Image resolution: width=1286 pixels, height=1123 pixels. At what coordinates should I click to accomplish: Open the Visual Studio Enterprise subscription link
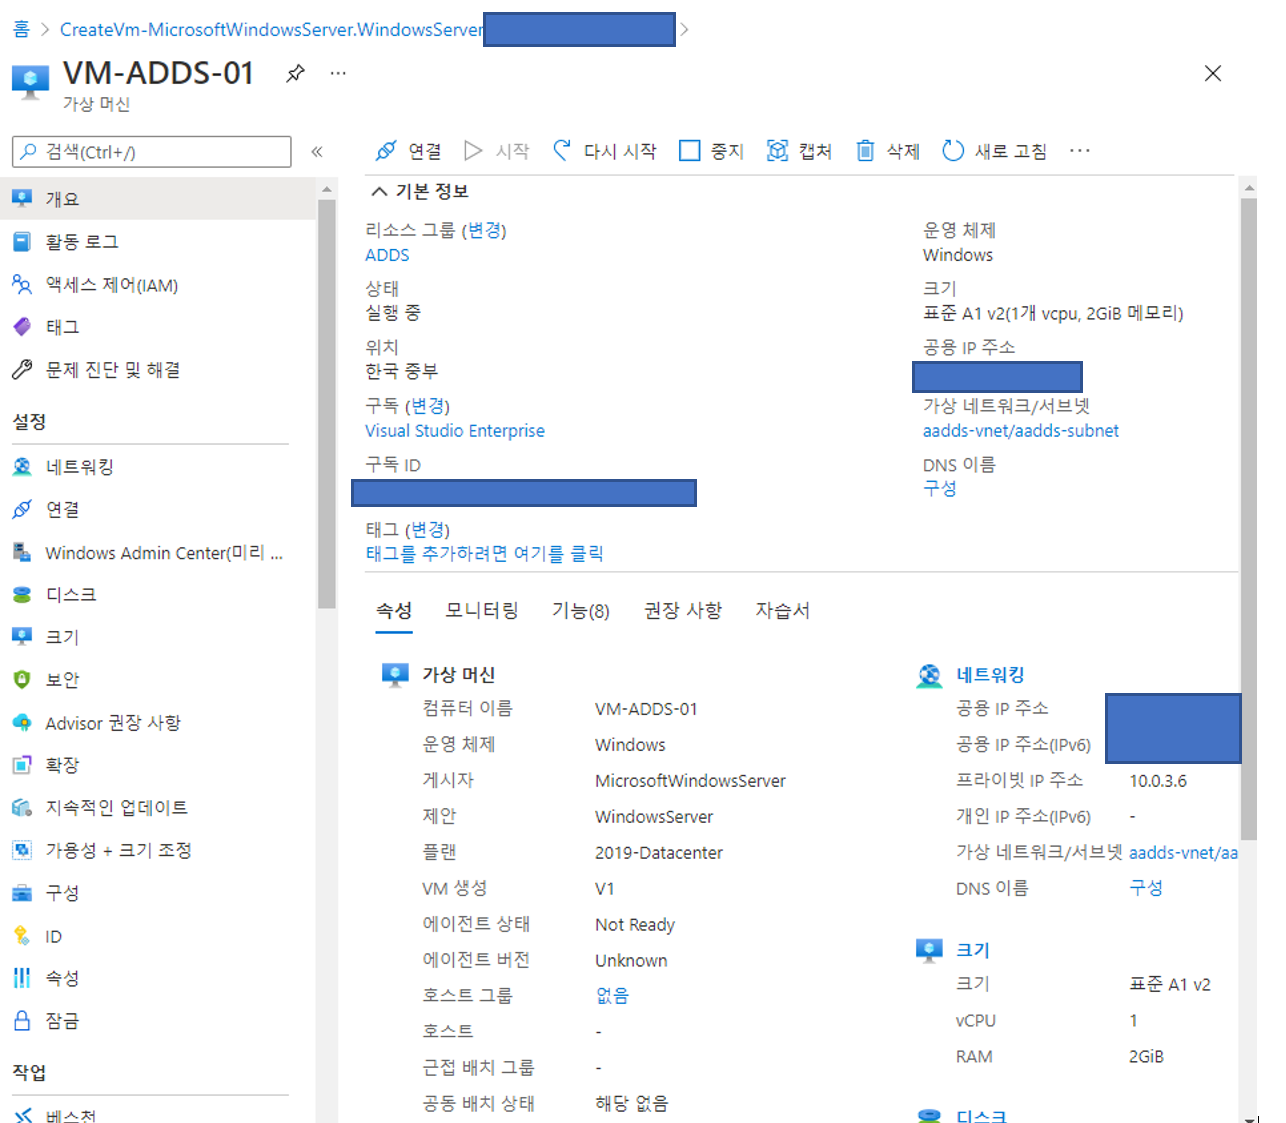click(x=455, y=431)
